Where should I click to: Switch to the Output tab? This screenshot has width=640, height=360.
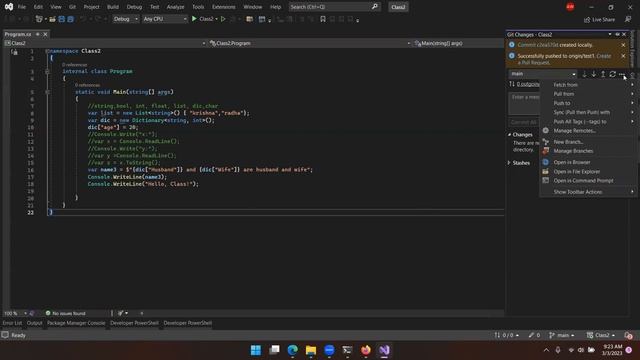[34, 323]
